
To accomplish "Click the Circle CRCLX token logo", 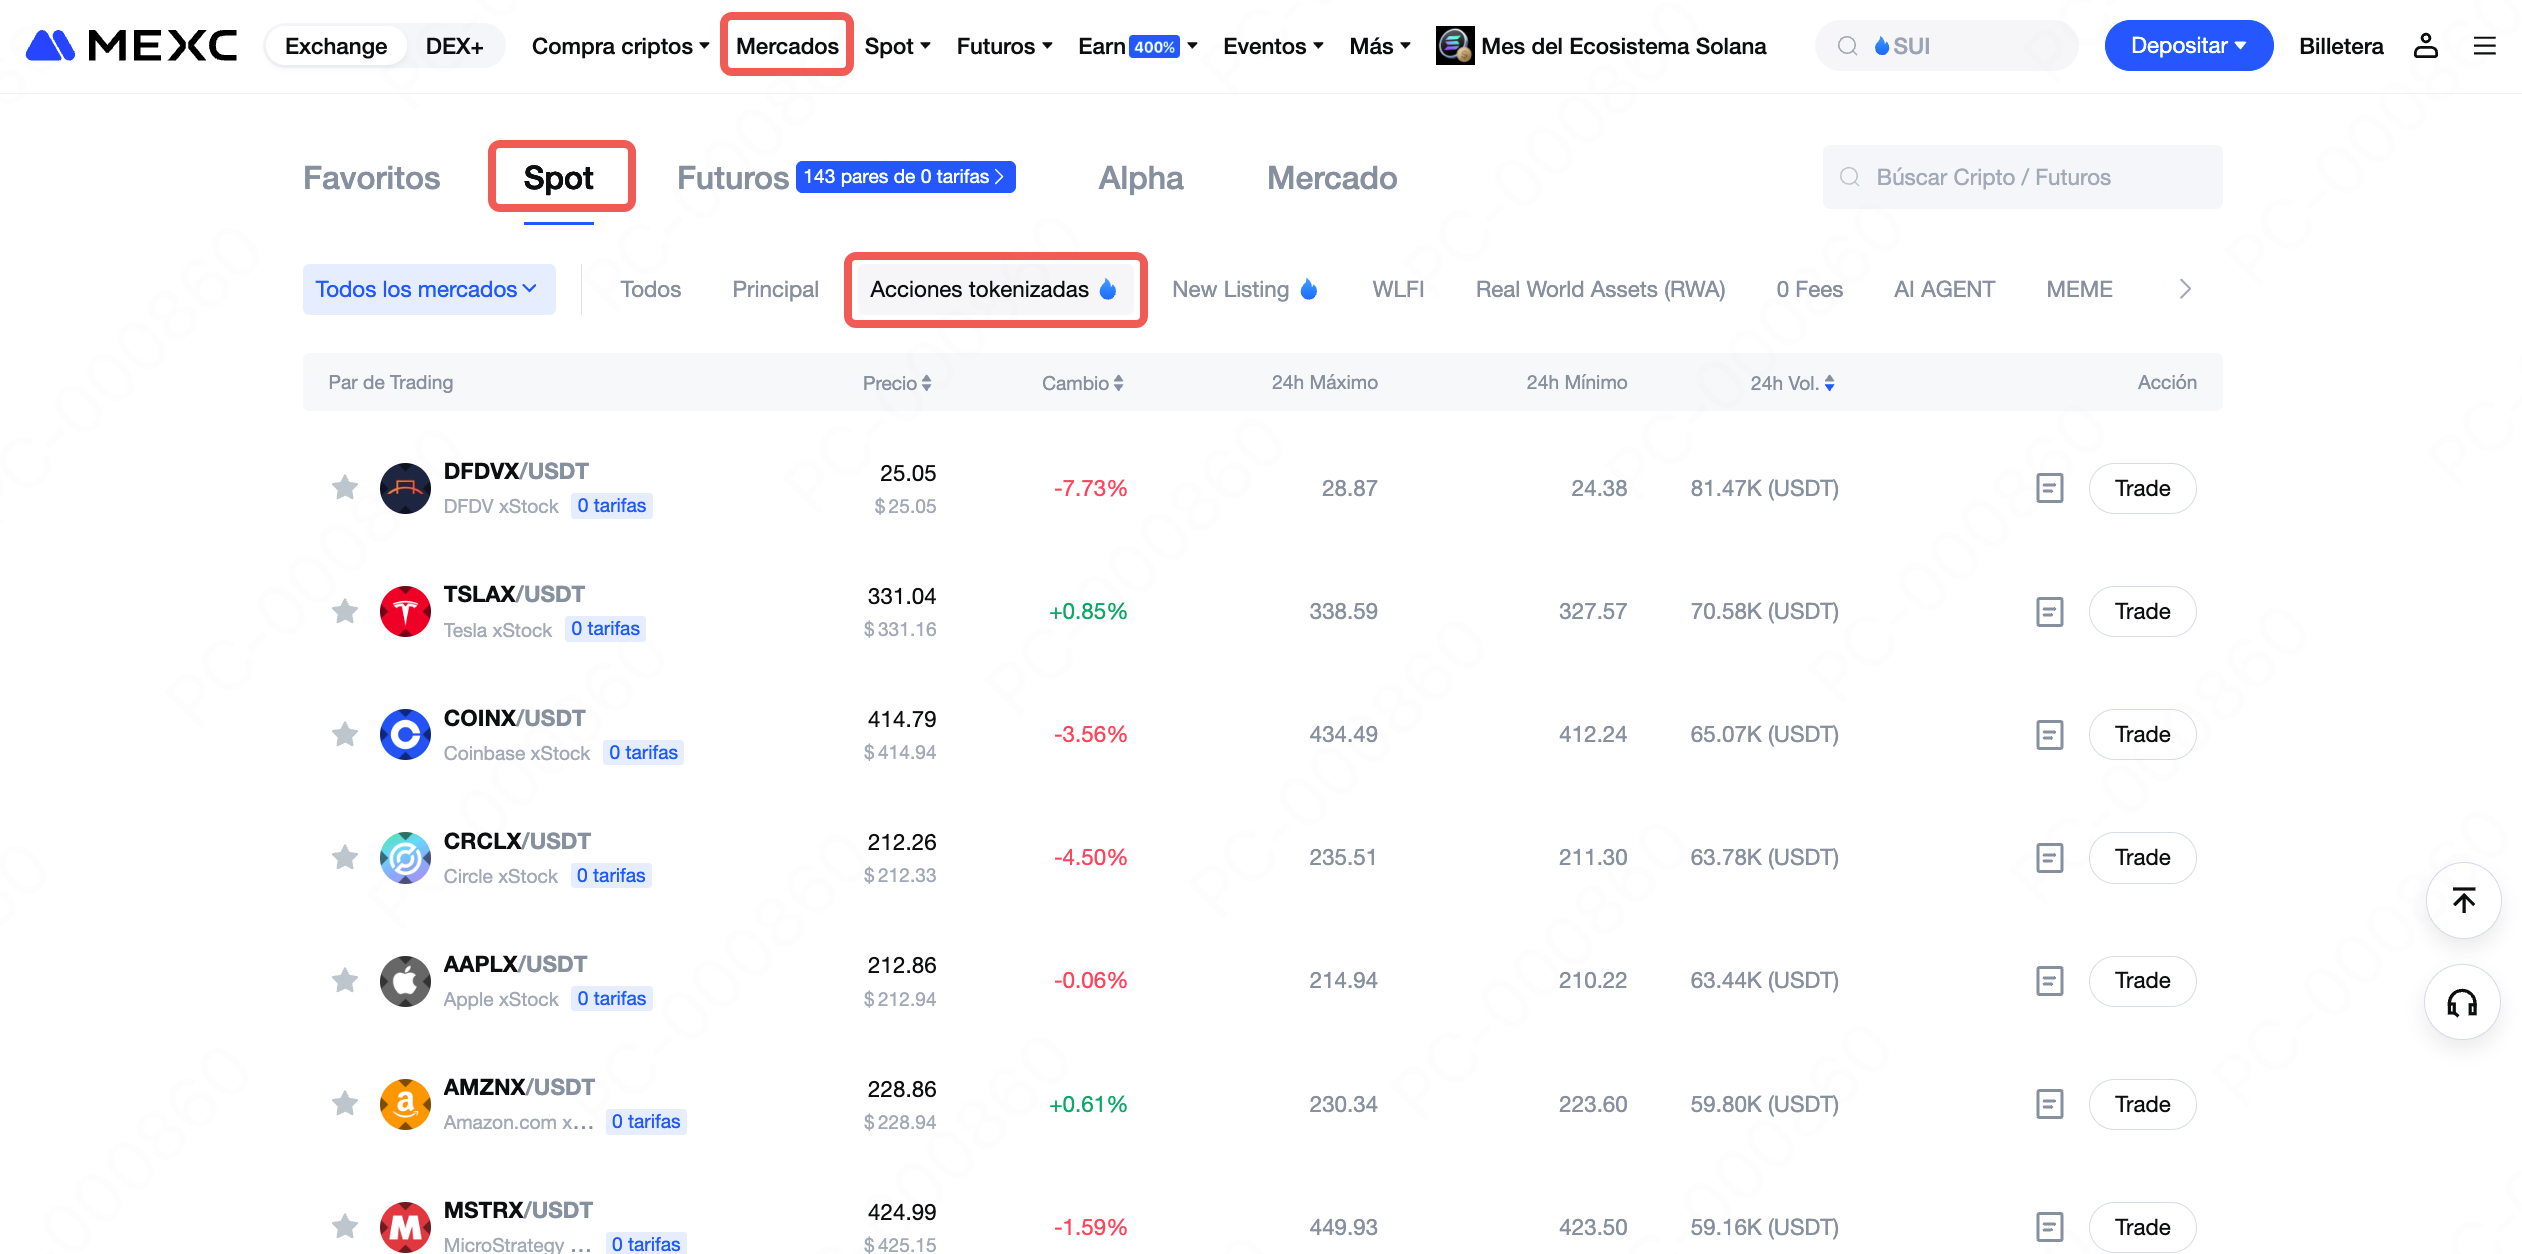I will tap(405, 857).
